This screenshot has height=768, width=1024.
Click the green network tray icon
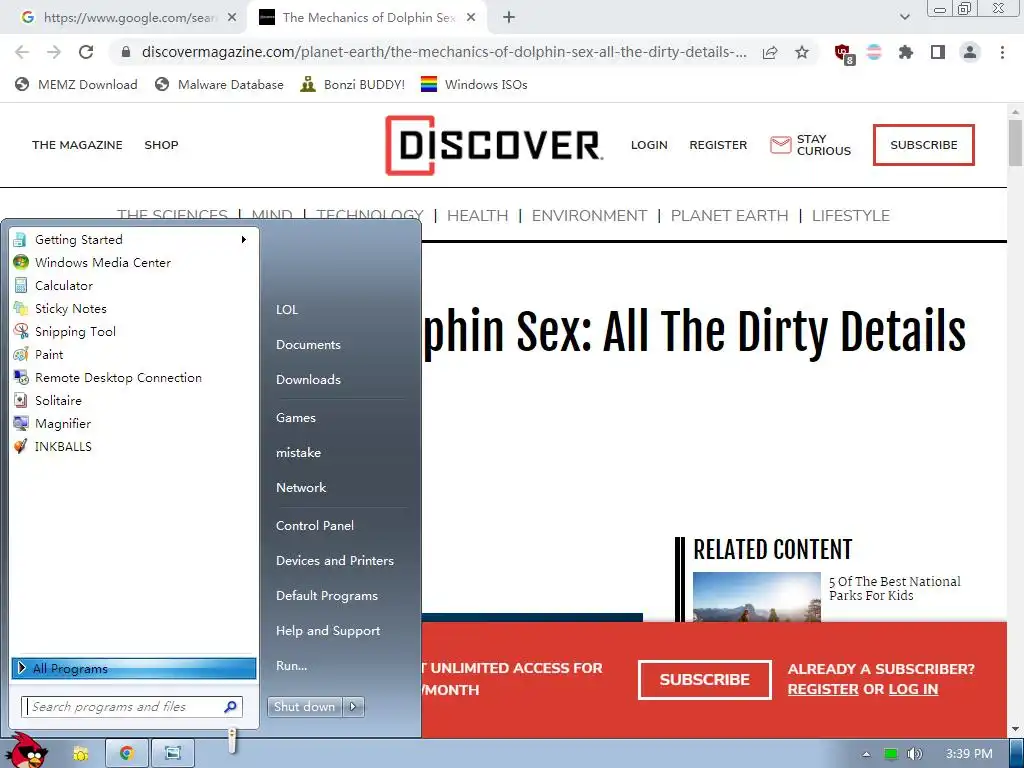click(x=891, y=754)
